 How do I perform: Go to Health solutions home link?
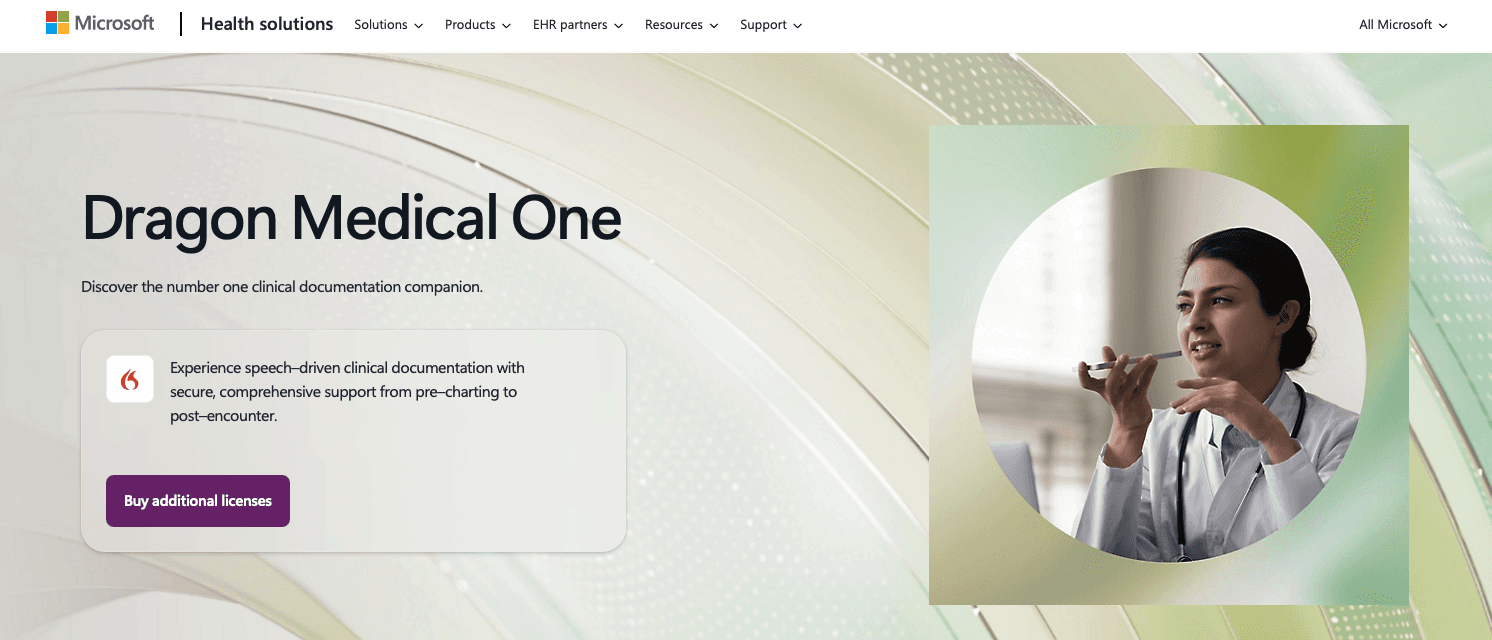pyautogui.click(x=267, y=24)
